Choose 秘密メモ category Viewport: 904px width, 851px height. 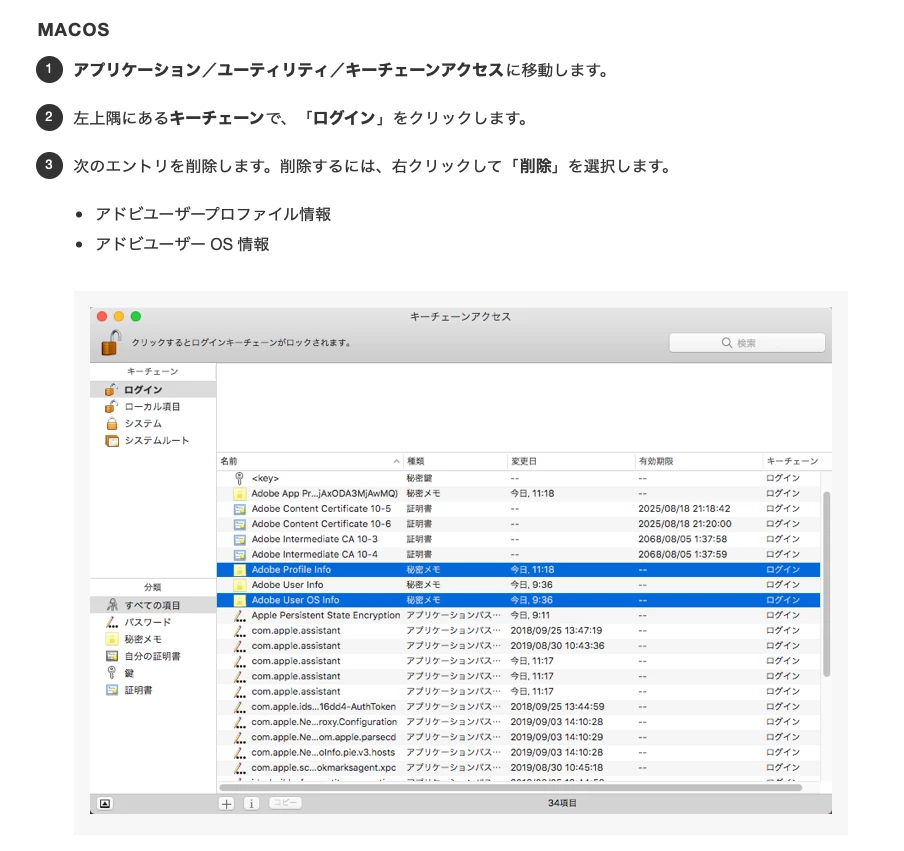153,639
